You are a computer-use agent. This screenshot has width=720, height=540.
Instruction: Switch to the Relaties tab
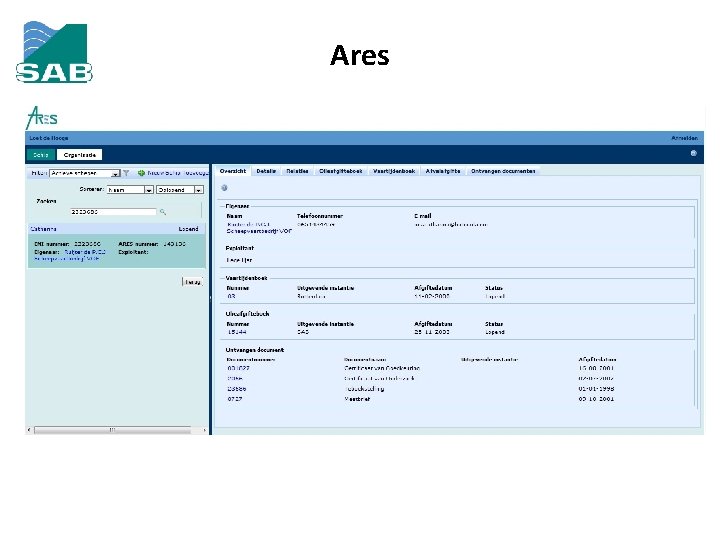[297, 171]
